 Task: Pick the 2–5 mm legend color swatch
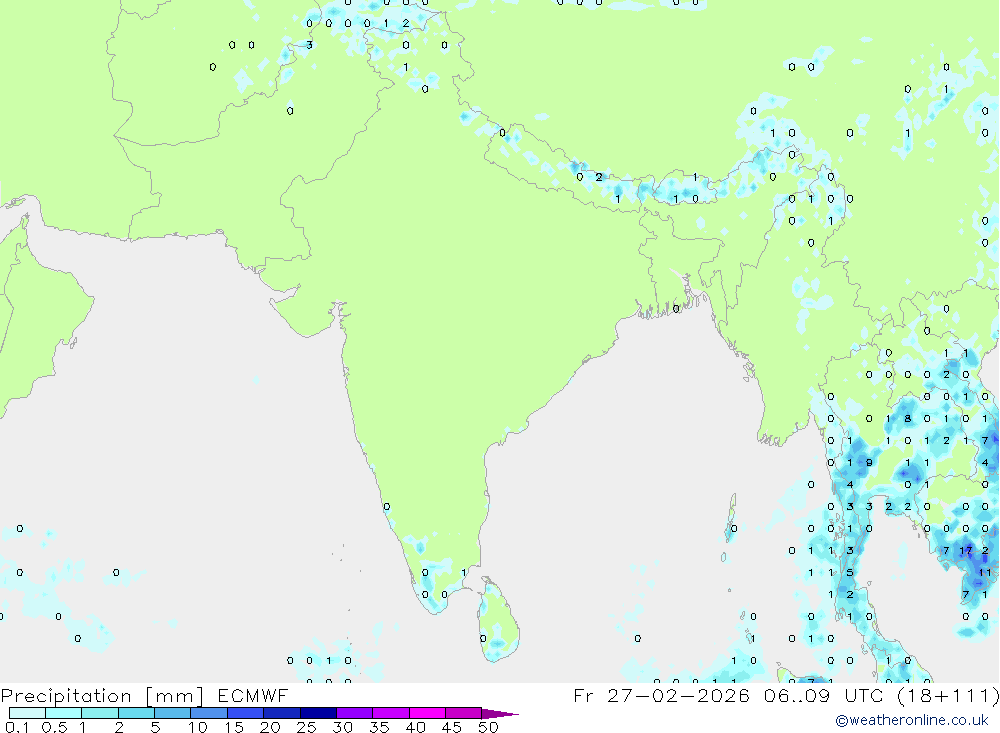coord(136,713)
